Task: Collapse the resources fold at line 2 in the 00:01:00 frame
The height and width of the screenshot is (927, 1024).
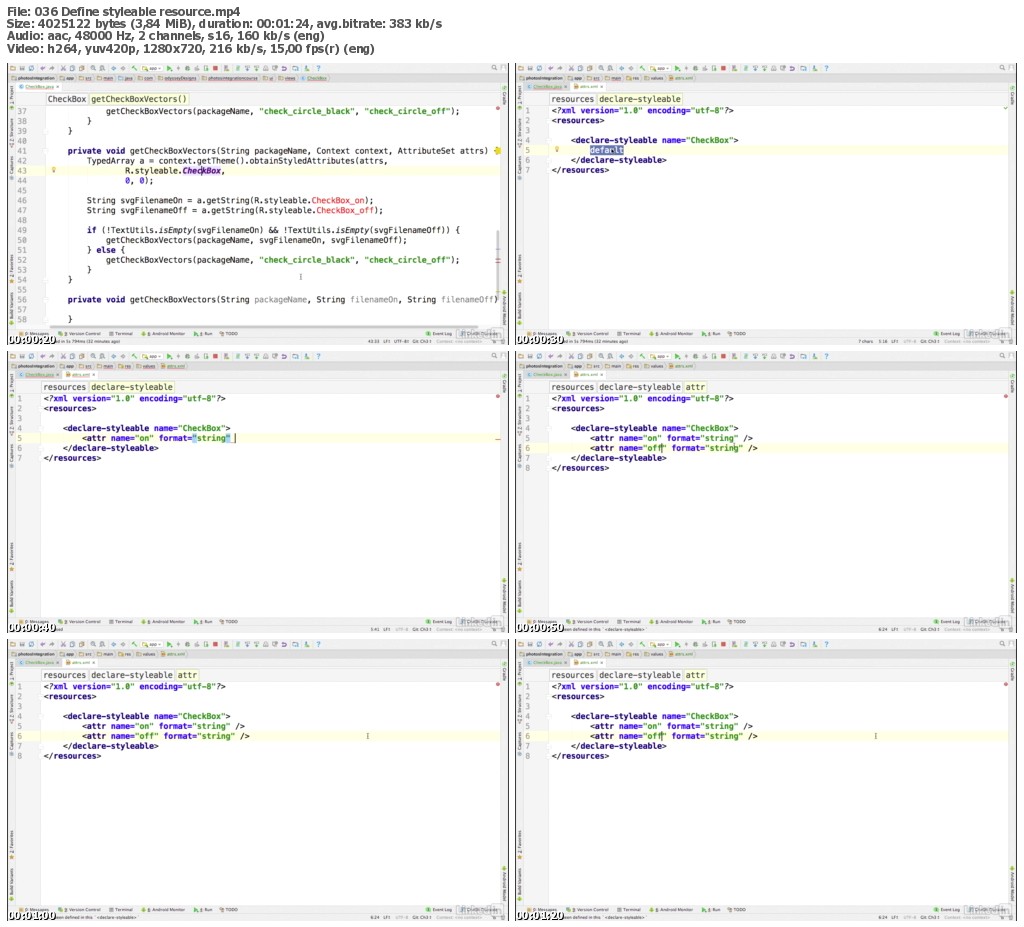Action: coord(40,696)
